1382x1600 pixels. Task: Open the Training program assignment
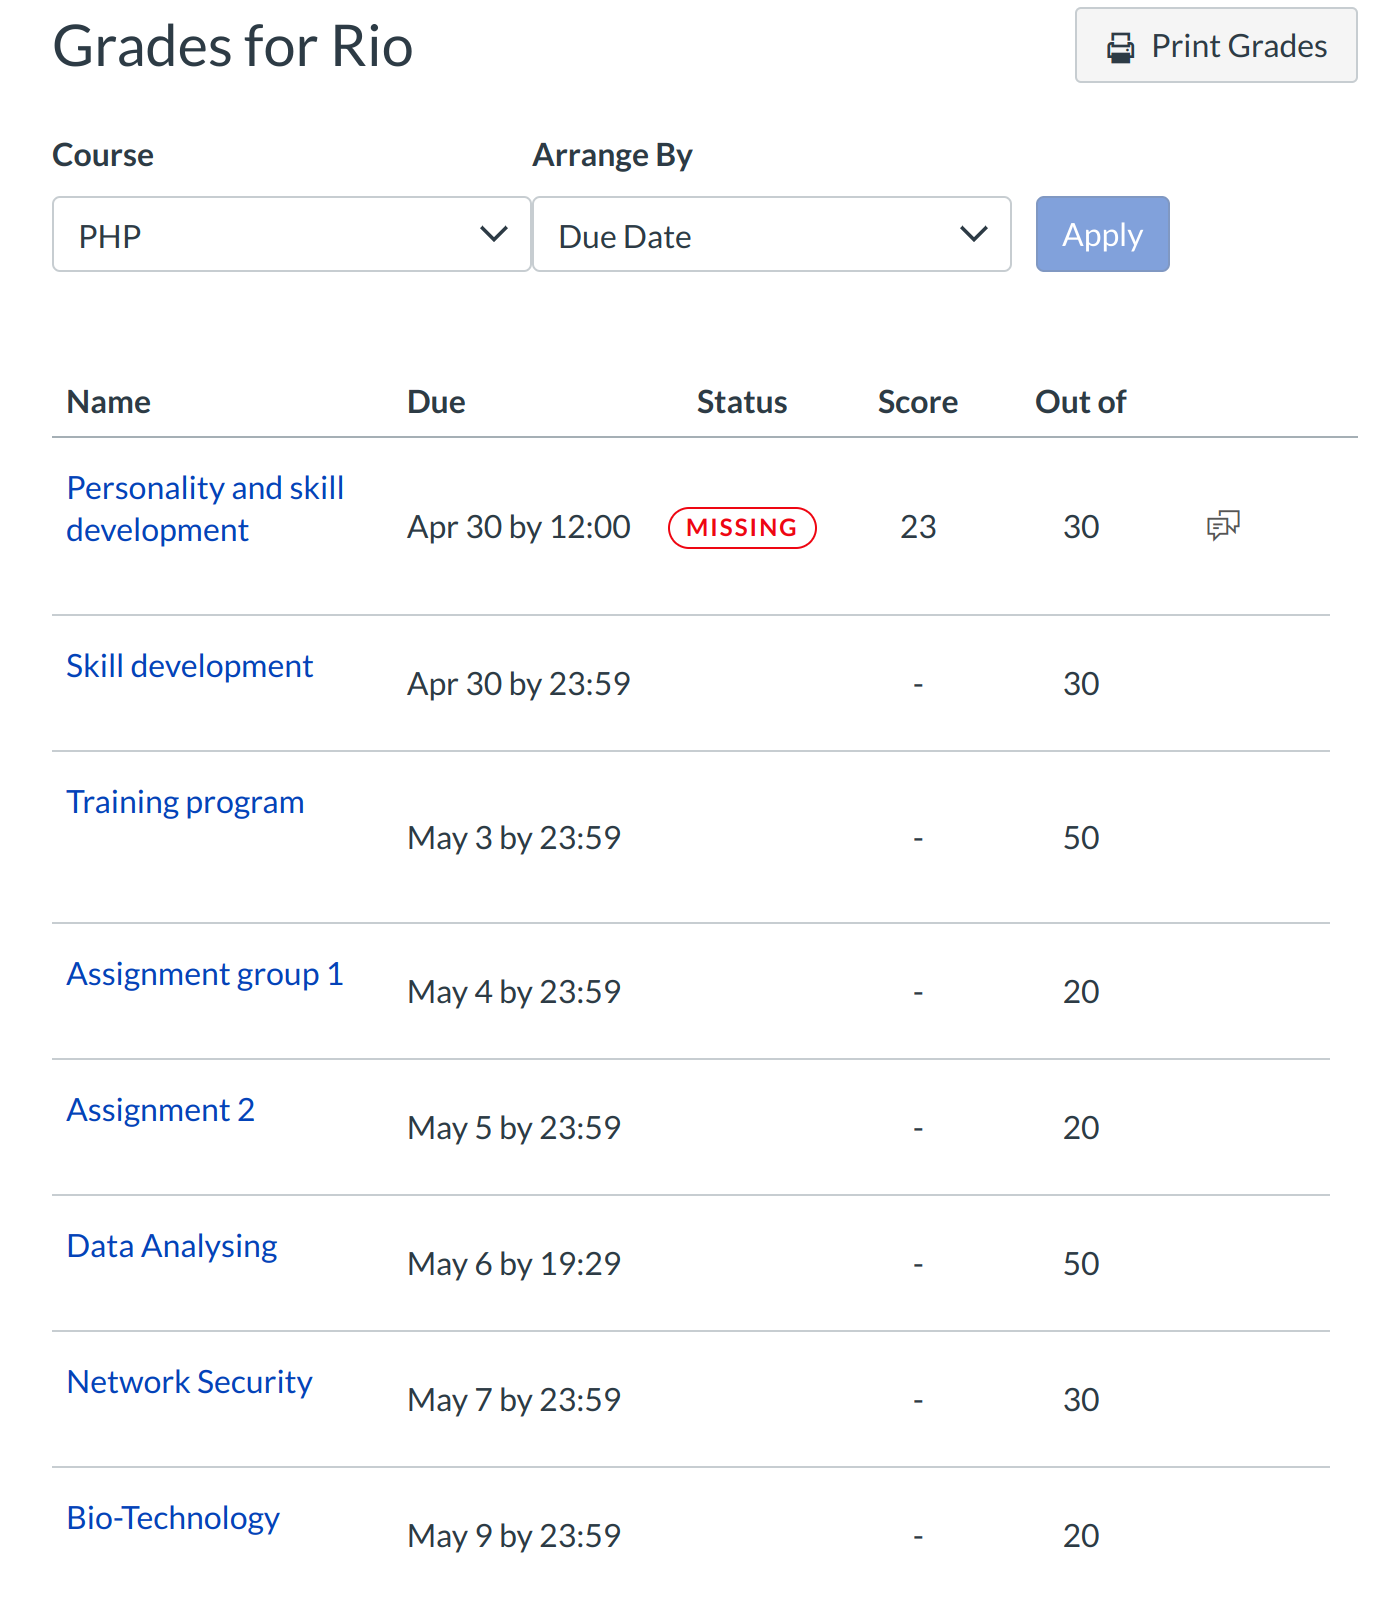click(x=185, y=802)
